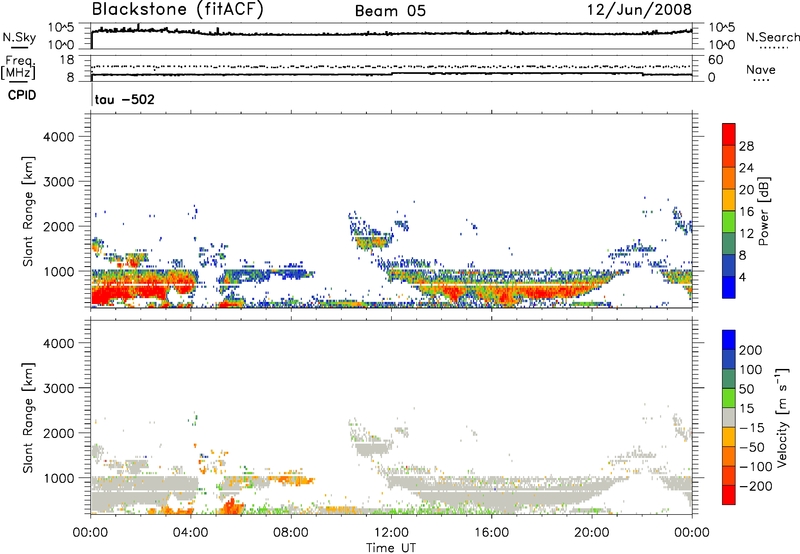Pick the bright blue lowest power swatch
The width and height of the screenshot is (800, 554).
point(729,287)
